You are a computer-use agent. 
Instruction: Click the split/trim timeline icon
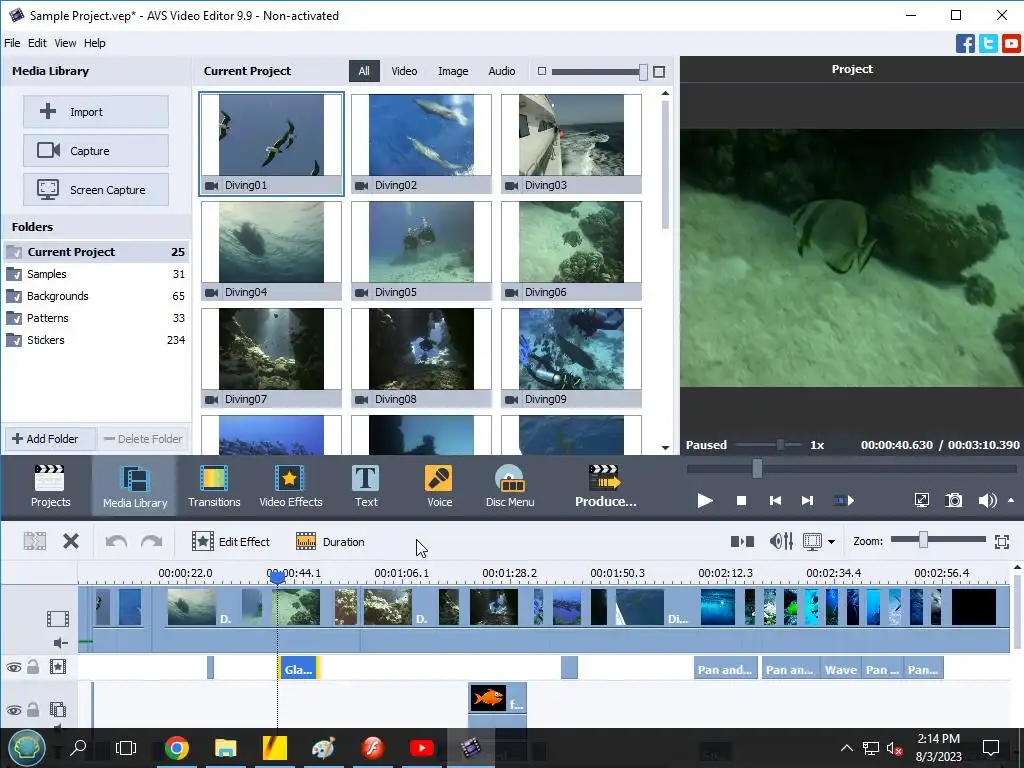point(742,541)
